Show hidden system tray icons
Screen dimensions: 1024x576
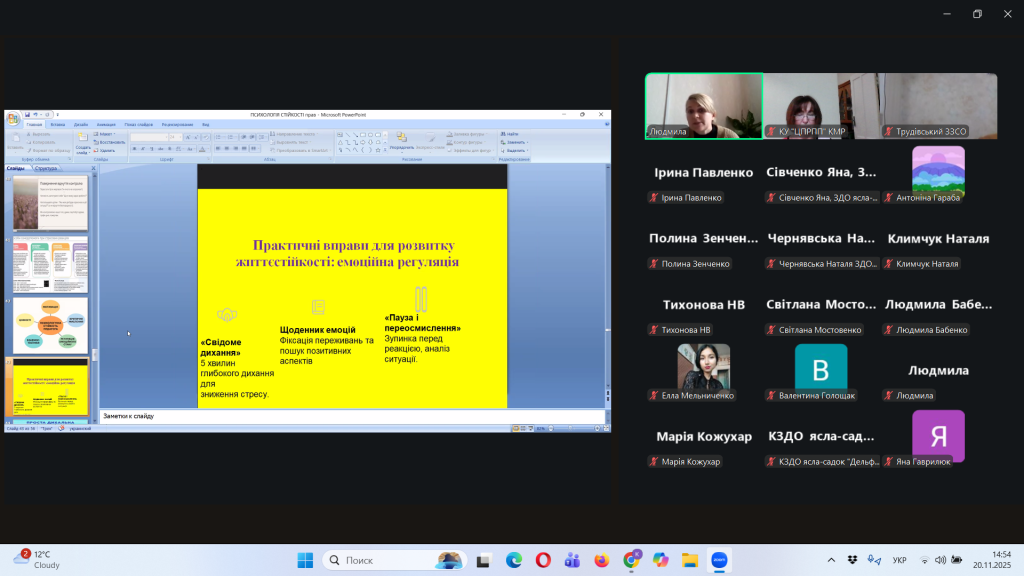(831, 560)
